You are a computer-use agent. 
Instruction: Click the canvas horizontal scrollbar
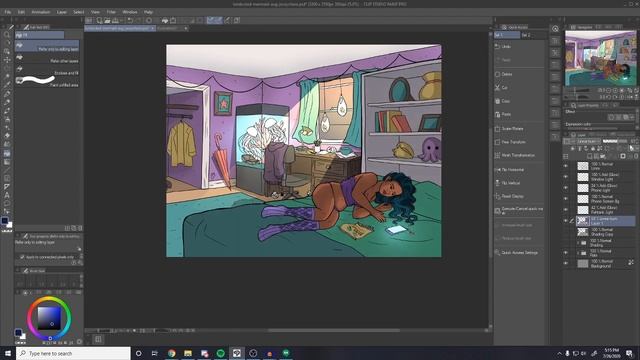334,330
